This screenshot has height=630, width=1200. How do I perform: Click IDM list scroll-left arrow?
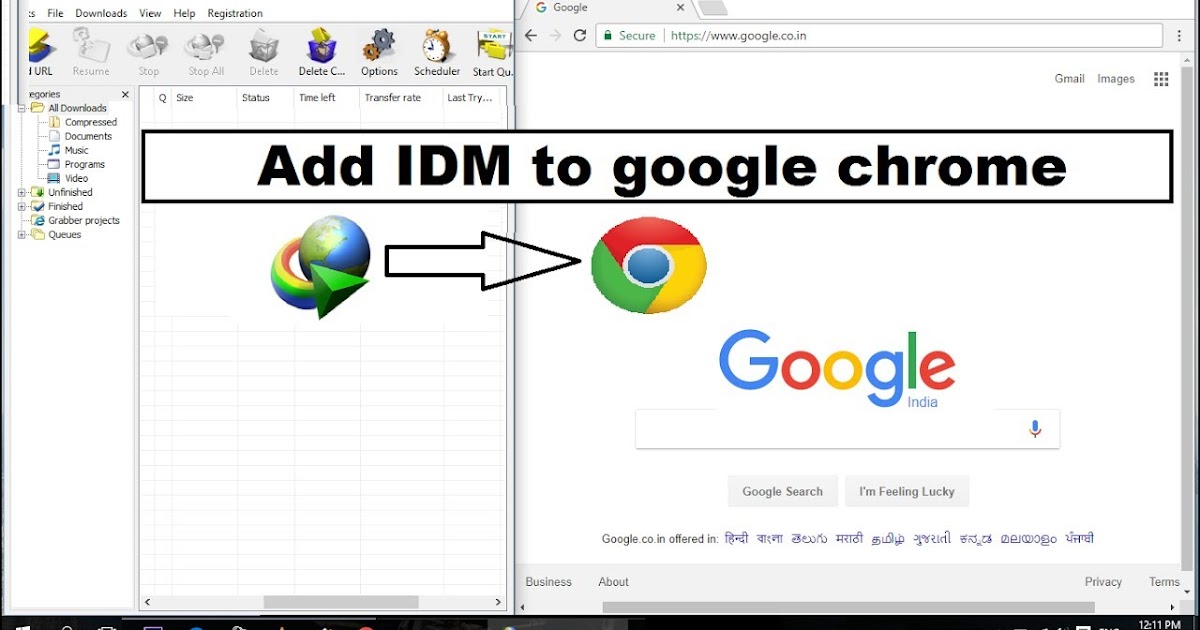(148, 602)
